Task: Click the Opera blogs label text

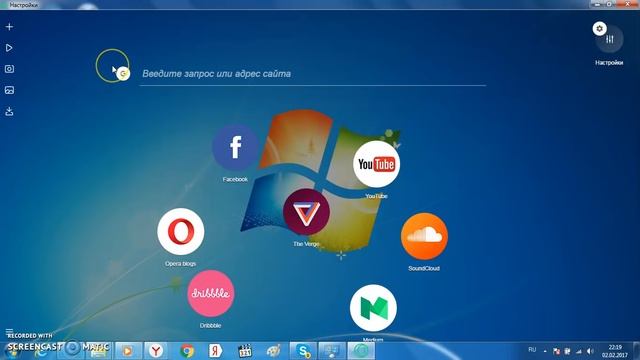Action: coord(180,264)
